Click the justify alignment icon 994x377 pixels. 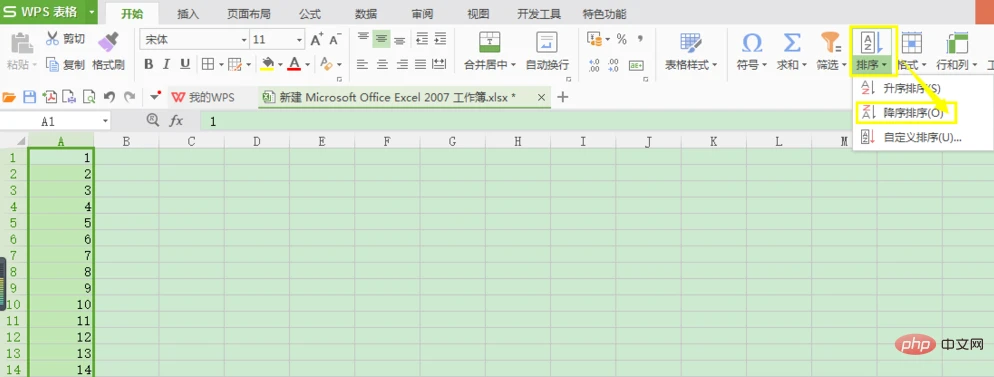[x=420, y=64]
